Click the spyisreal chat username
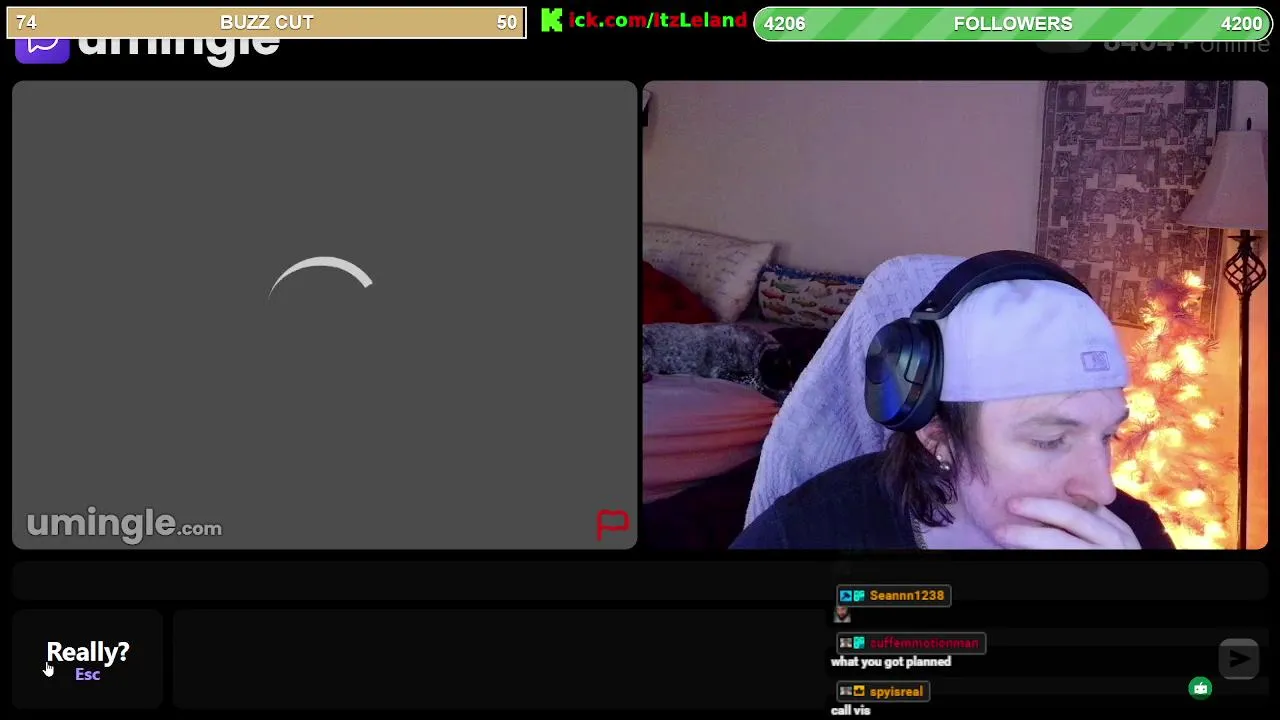 pyautogui.click(x=896, y=691)
